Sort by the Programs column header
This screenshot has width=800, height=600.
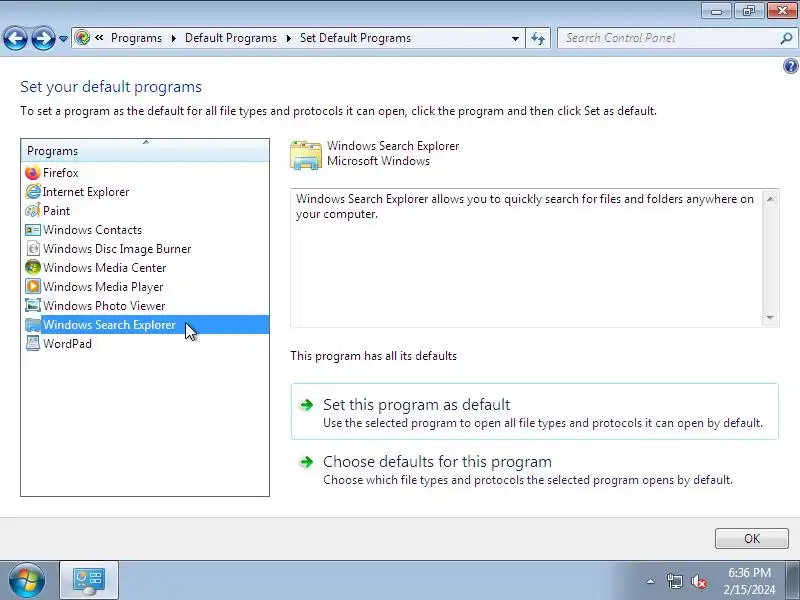(x=145, y=151)
